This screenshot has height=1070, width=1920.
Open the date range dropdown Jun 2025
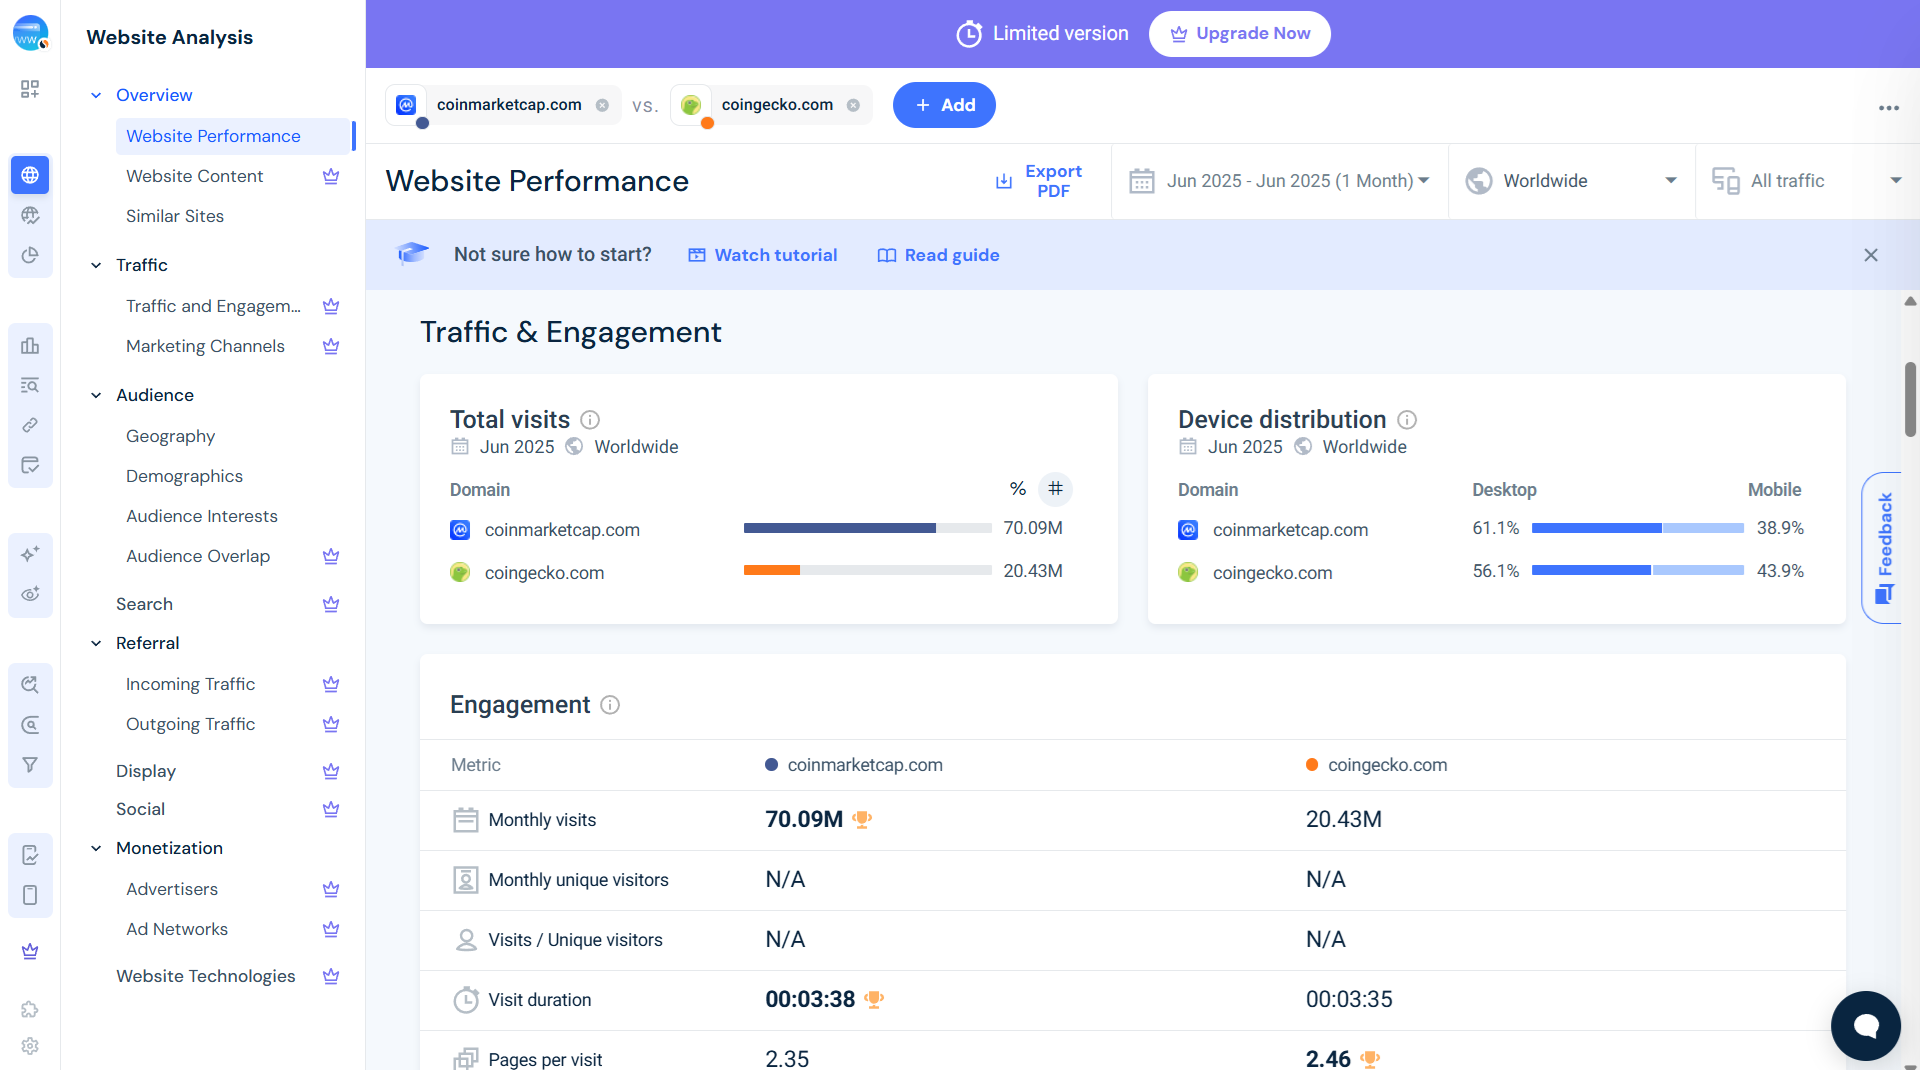tap(1280, 181)
